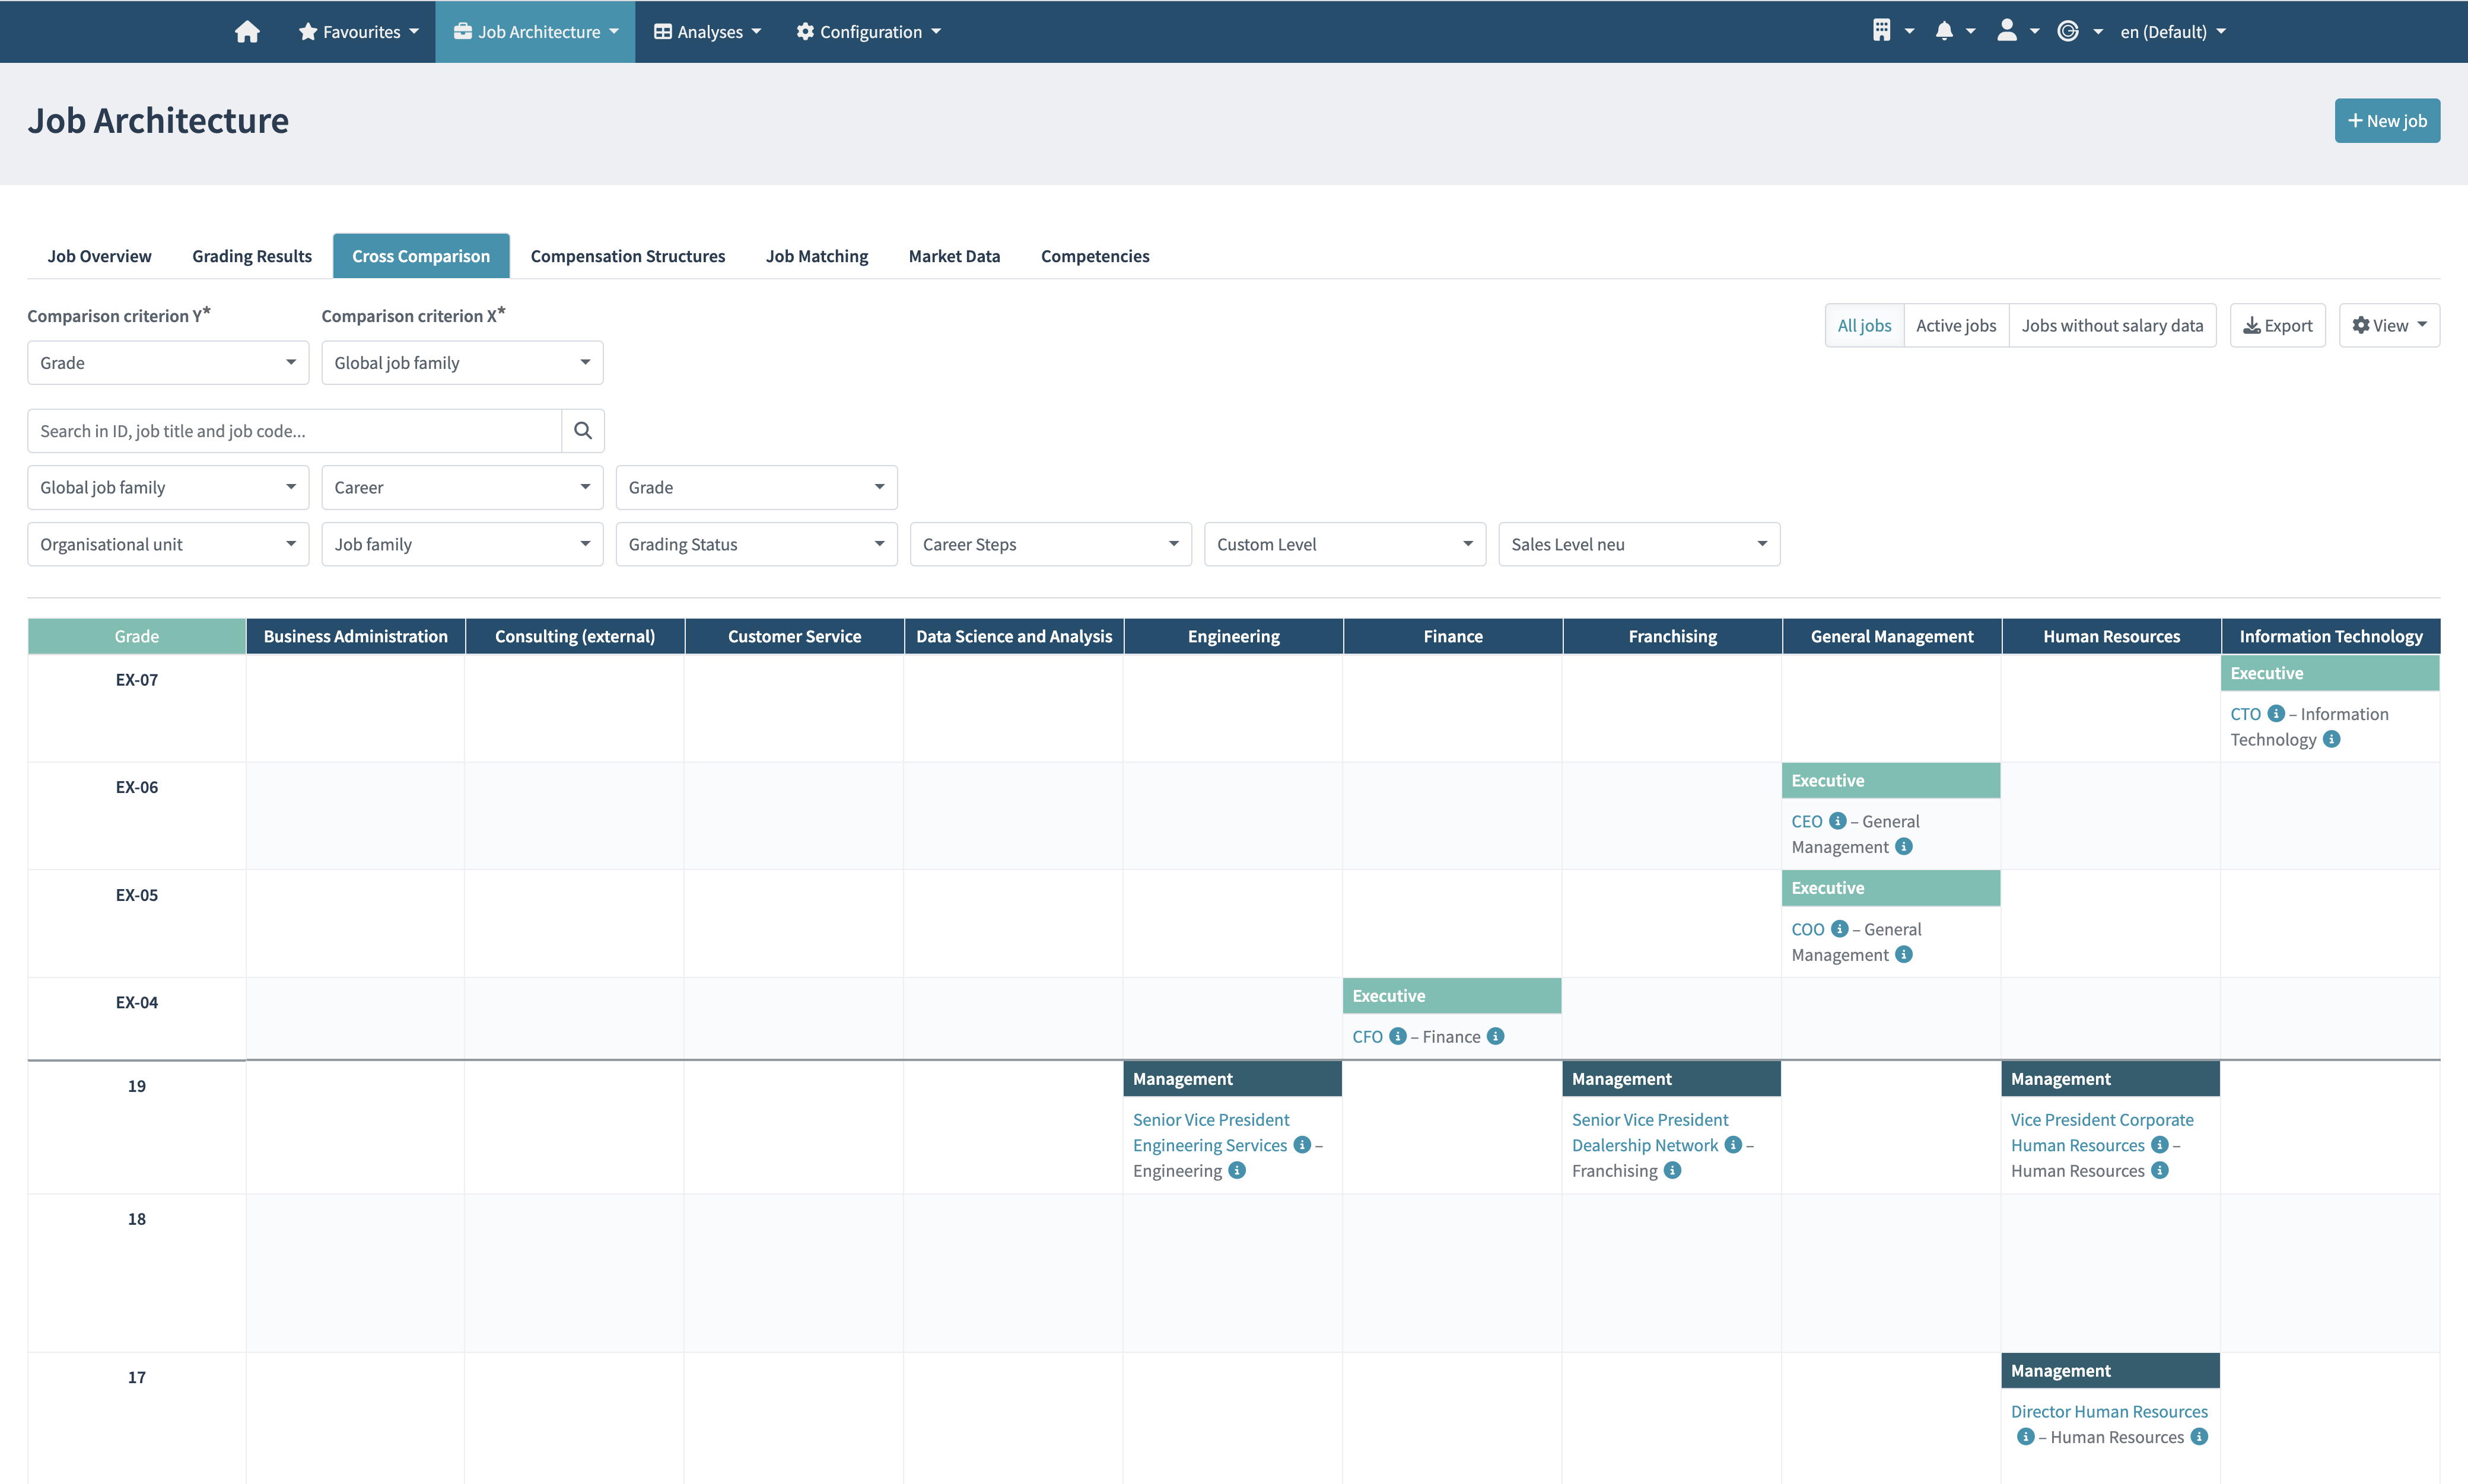The image size is (2468, 1484).
Task: Open the CEO job link
Action: point(1806,821)
